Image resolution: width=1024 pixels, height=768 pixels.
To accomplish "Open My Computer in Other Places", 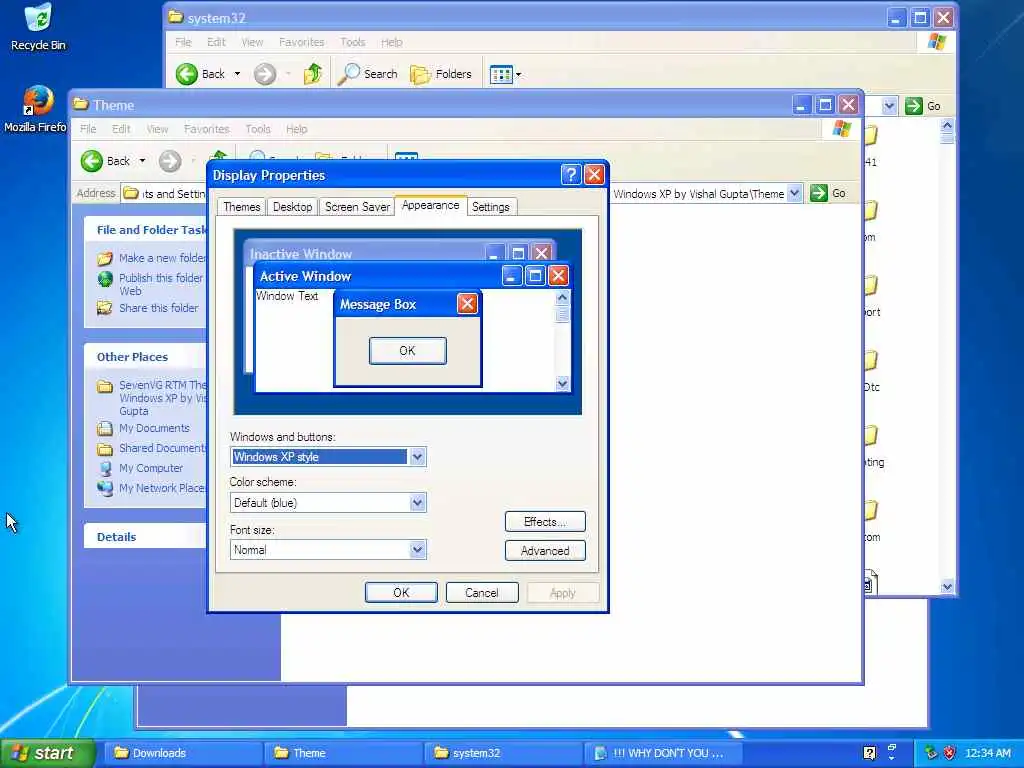I will coord(140,468).
